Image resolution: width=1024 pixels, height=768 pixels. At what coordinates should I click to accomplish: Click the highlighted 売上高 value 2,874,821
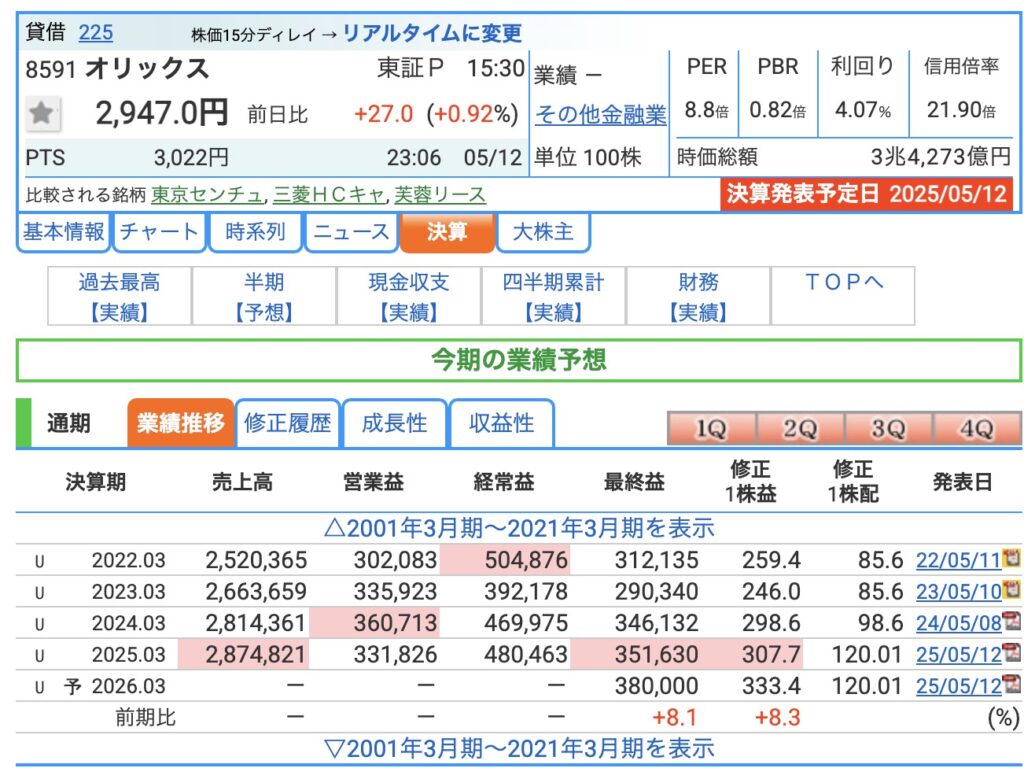256,654
